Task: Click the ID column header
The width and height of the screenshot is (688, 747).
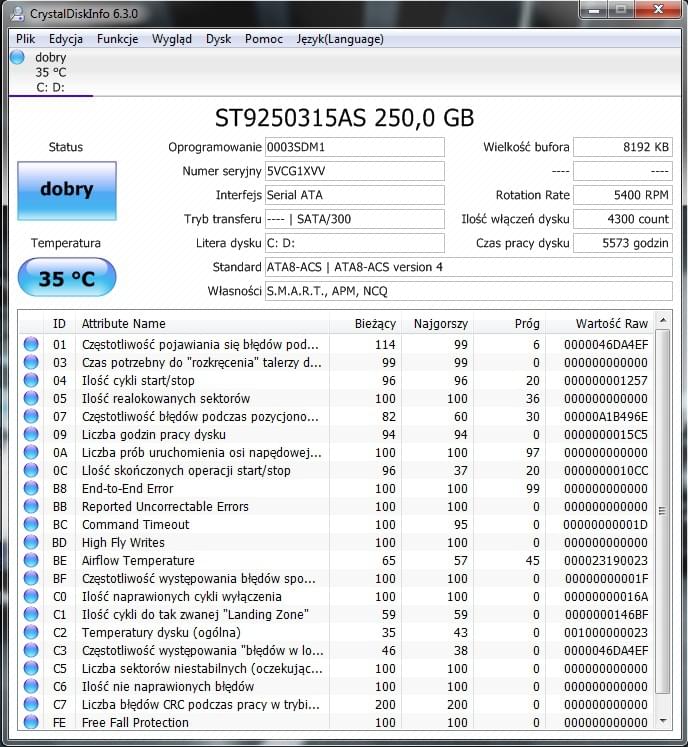Action: (59, 323)
